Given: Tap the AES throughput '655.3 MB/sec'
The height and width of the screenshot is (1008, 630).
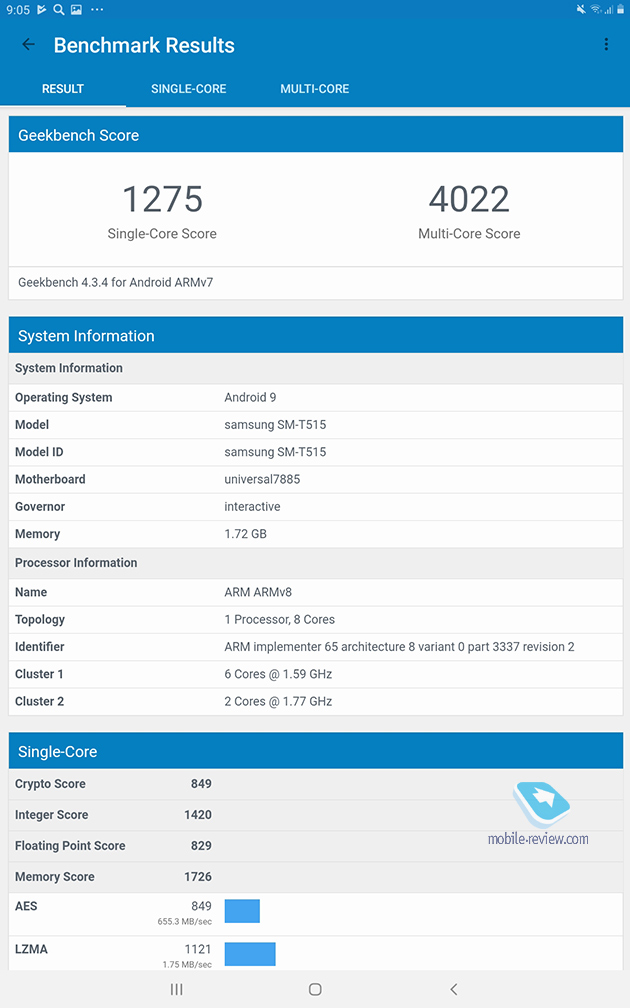Looking at the screenshot, I should pyautogui.click(x=184, y=921).
